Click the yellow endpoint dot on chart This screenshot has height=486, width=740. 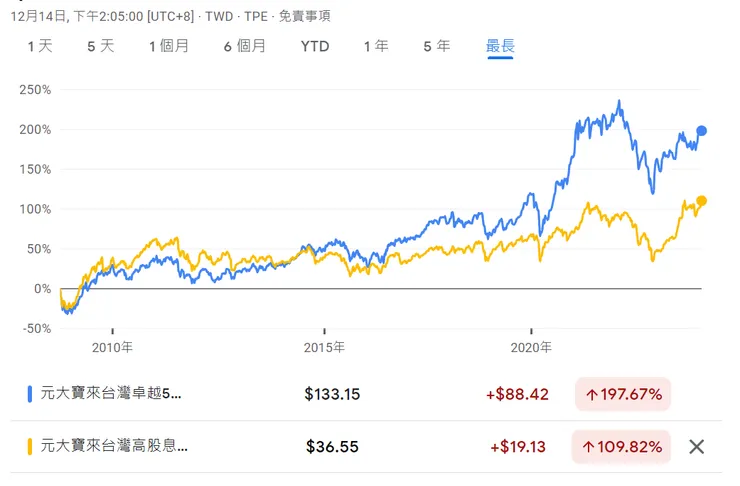(702, 201)
